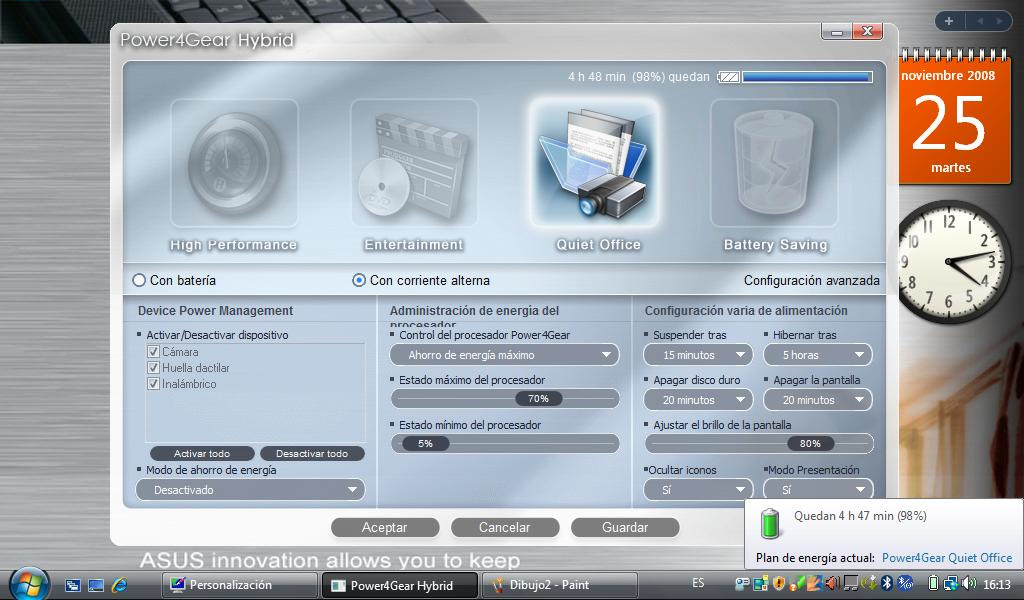Open Personalización window from taskbar
This screenshot has height=600, width=1024.
[x=238, y=585]
